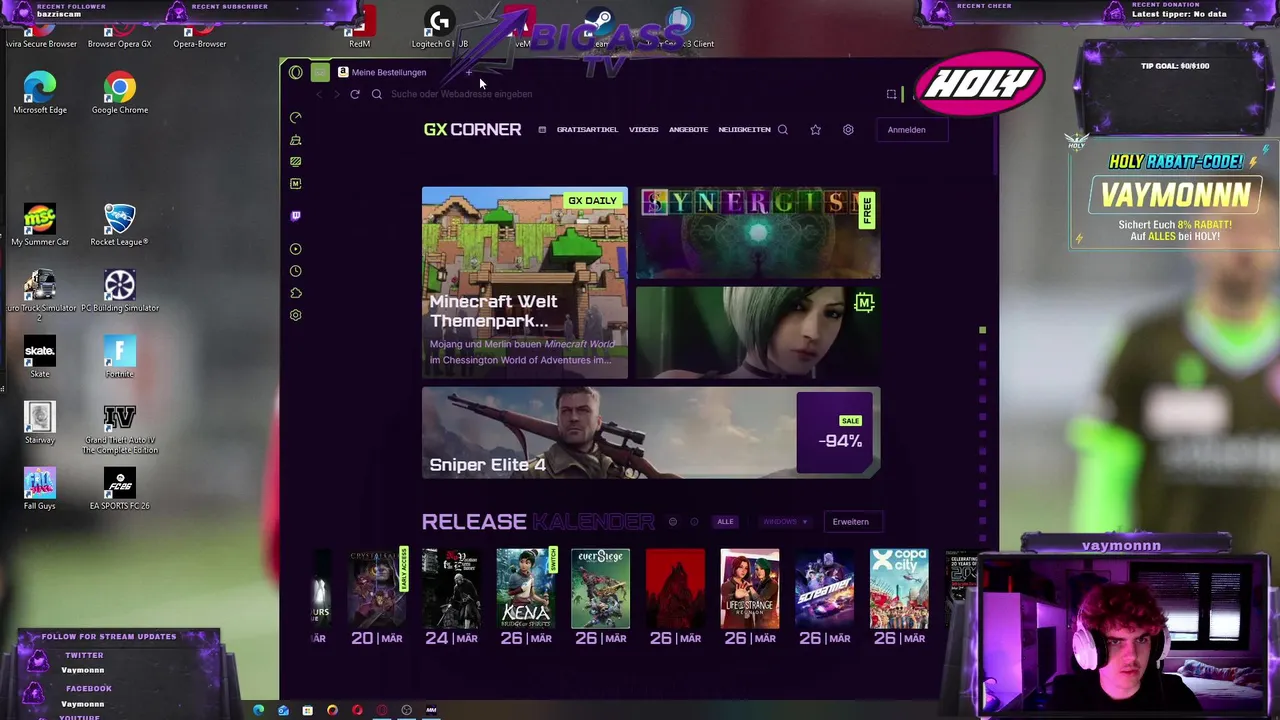Viewport: 1280px width, 720px height.
Task: Select the ALLE filter in Release Kalender
Action: click(x=725, y=522)
